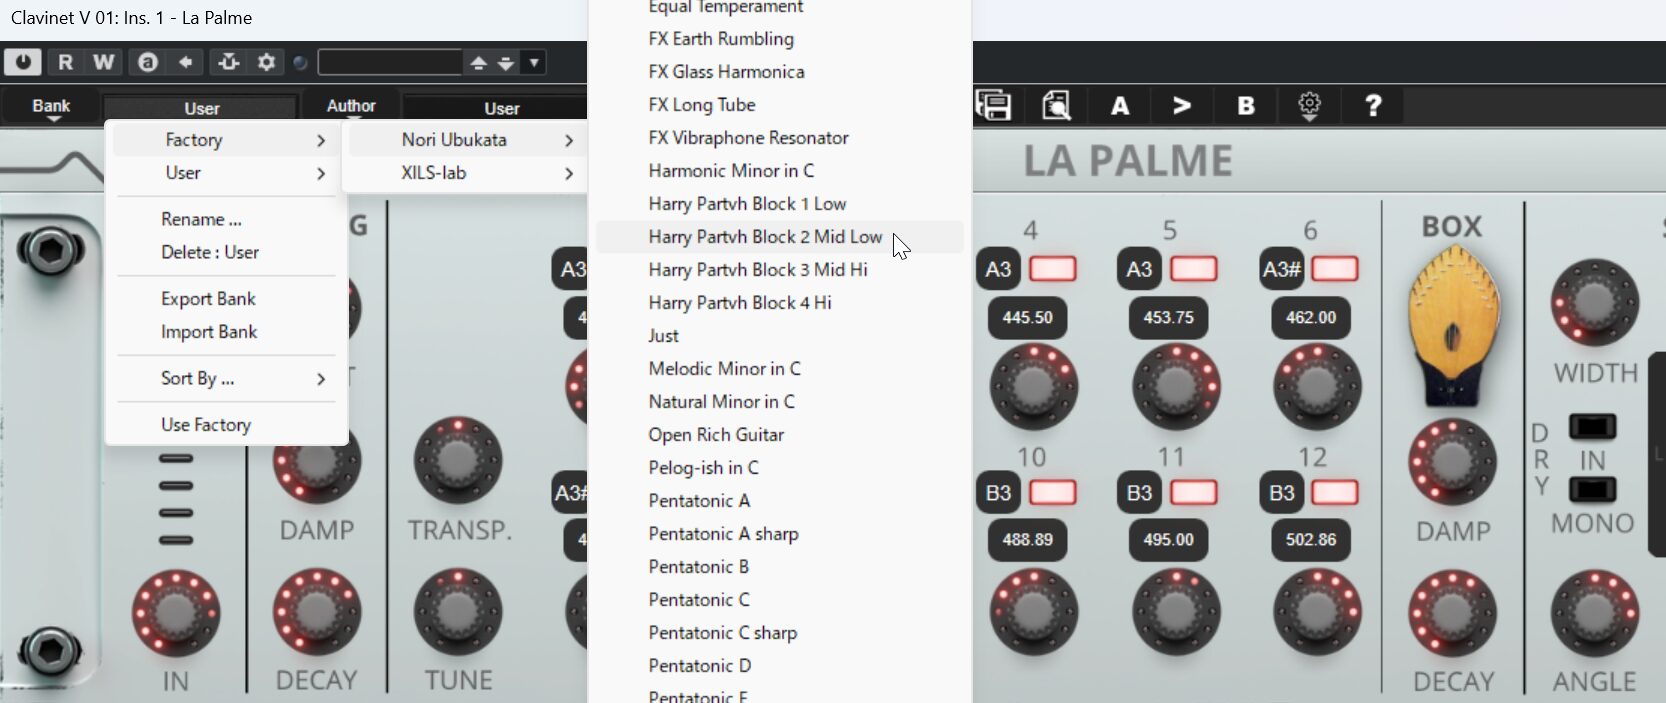Click the 445.50 frequency value button
1666x703 pixels.
pyautogui.click(x=1027, y=317)
